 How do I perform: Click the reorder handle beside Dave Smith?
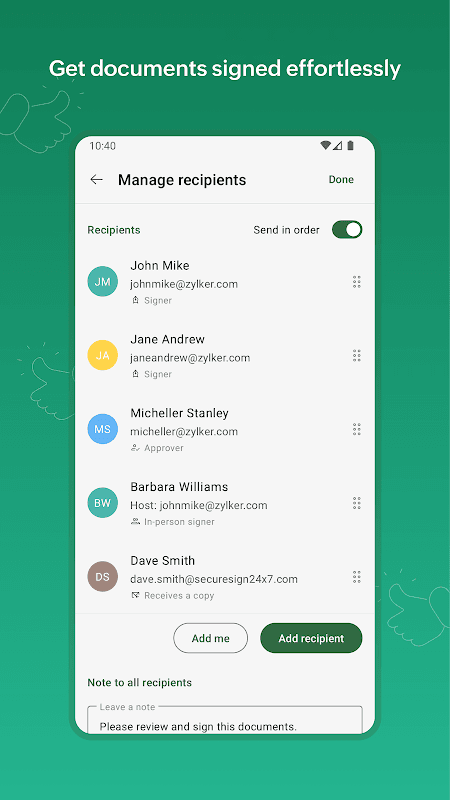pos(357,577)
